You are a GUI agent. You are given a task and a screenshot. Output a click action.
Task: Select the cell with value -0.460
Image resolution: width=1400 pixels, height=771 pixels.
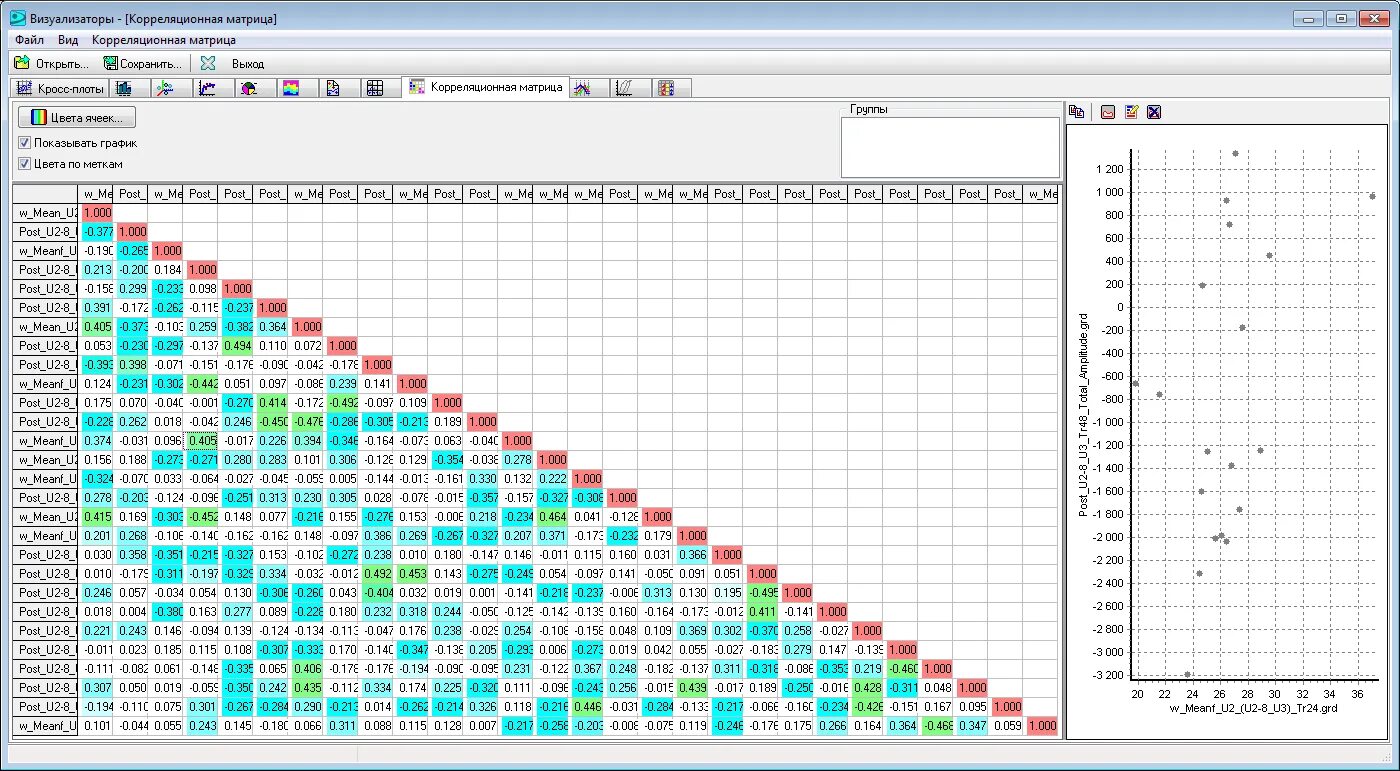tap(900, 669)
